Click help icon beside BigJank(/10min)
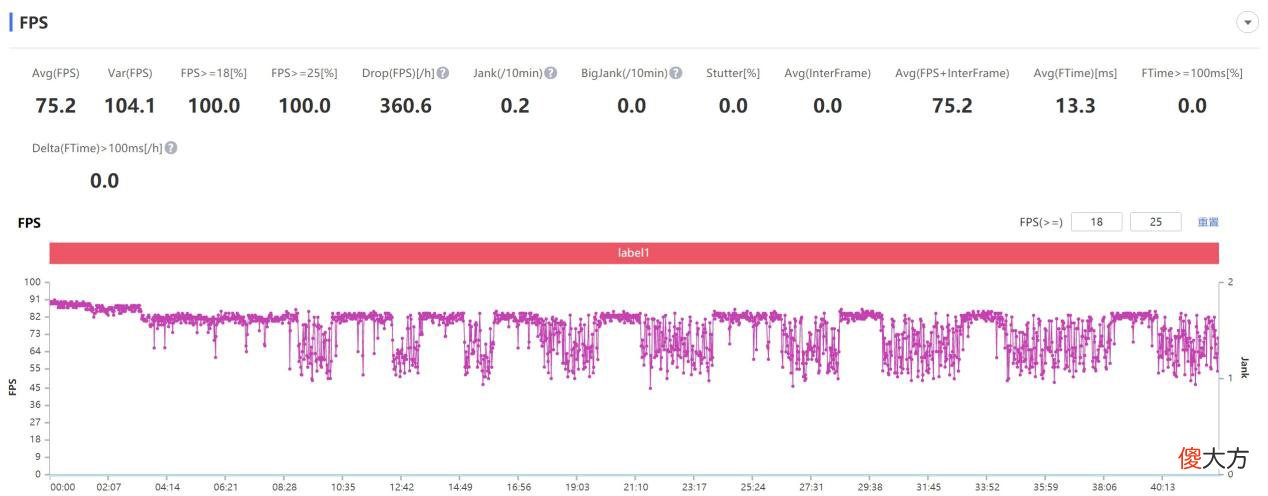 676,73
